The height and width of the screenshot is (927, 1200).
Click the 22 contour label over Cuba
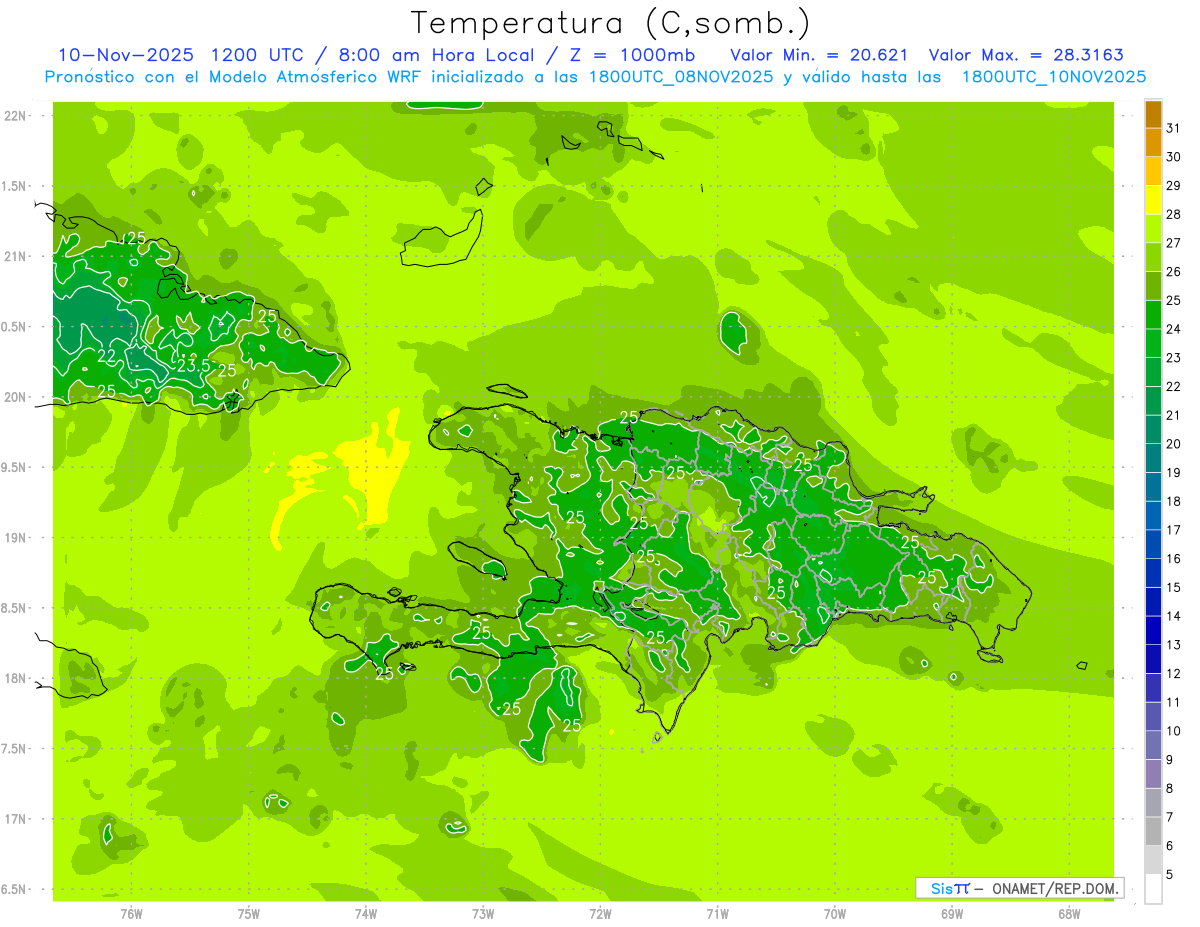(x=106, y=356)
